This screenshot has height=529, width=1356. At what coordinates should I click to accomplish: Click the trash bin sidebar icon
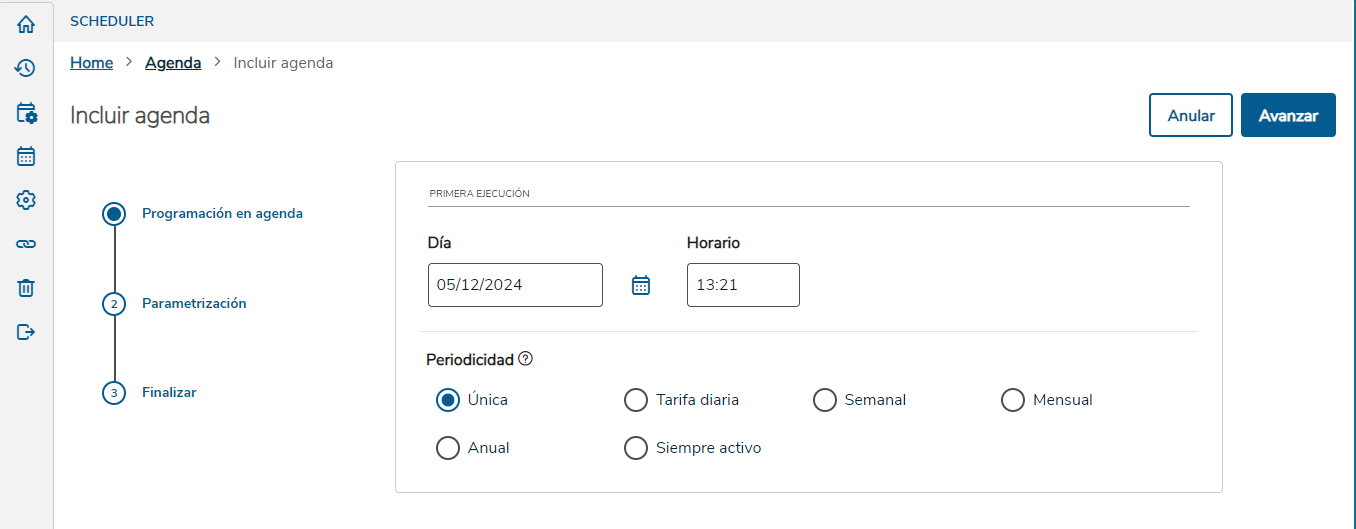point(26,288)
